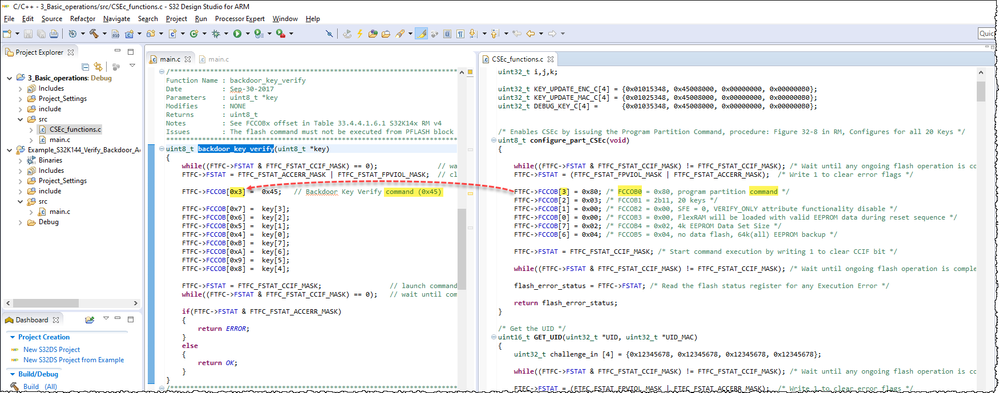Click the Build hammer toolbar icon
Screen dimensions: 999x393
pos(94,33)
